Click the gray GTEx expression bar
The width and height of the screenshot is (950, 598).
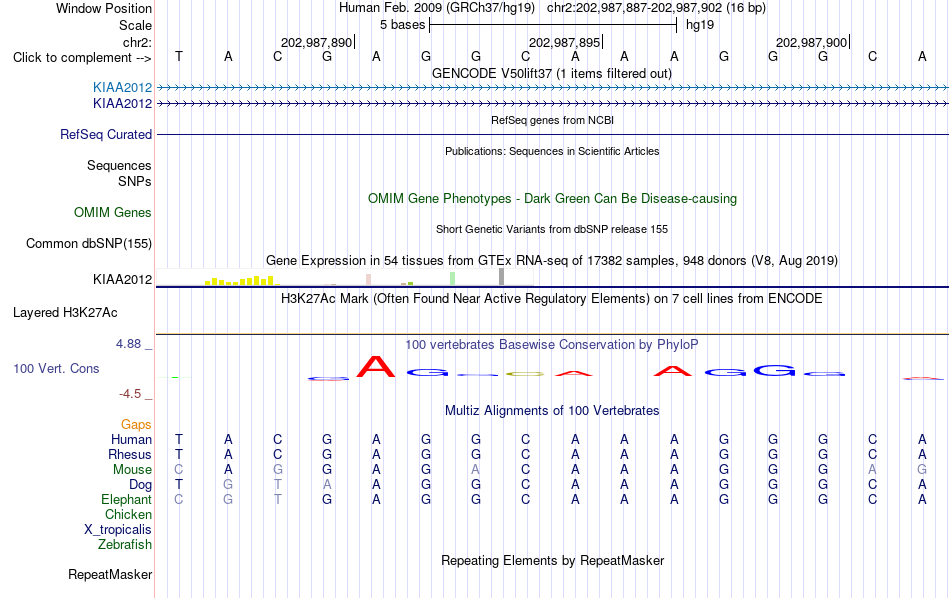502,277
